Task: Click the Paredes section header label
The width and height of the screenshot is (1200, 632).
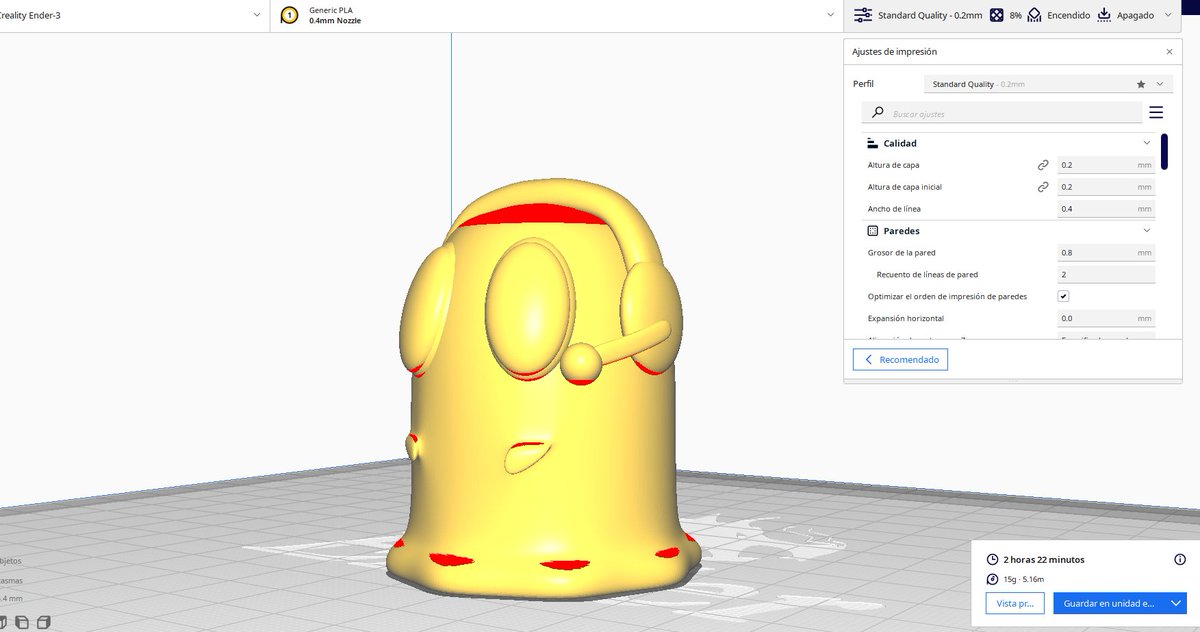Action: (x=901, y=231)
